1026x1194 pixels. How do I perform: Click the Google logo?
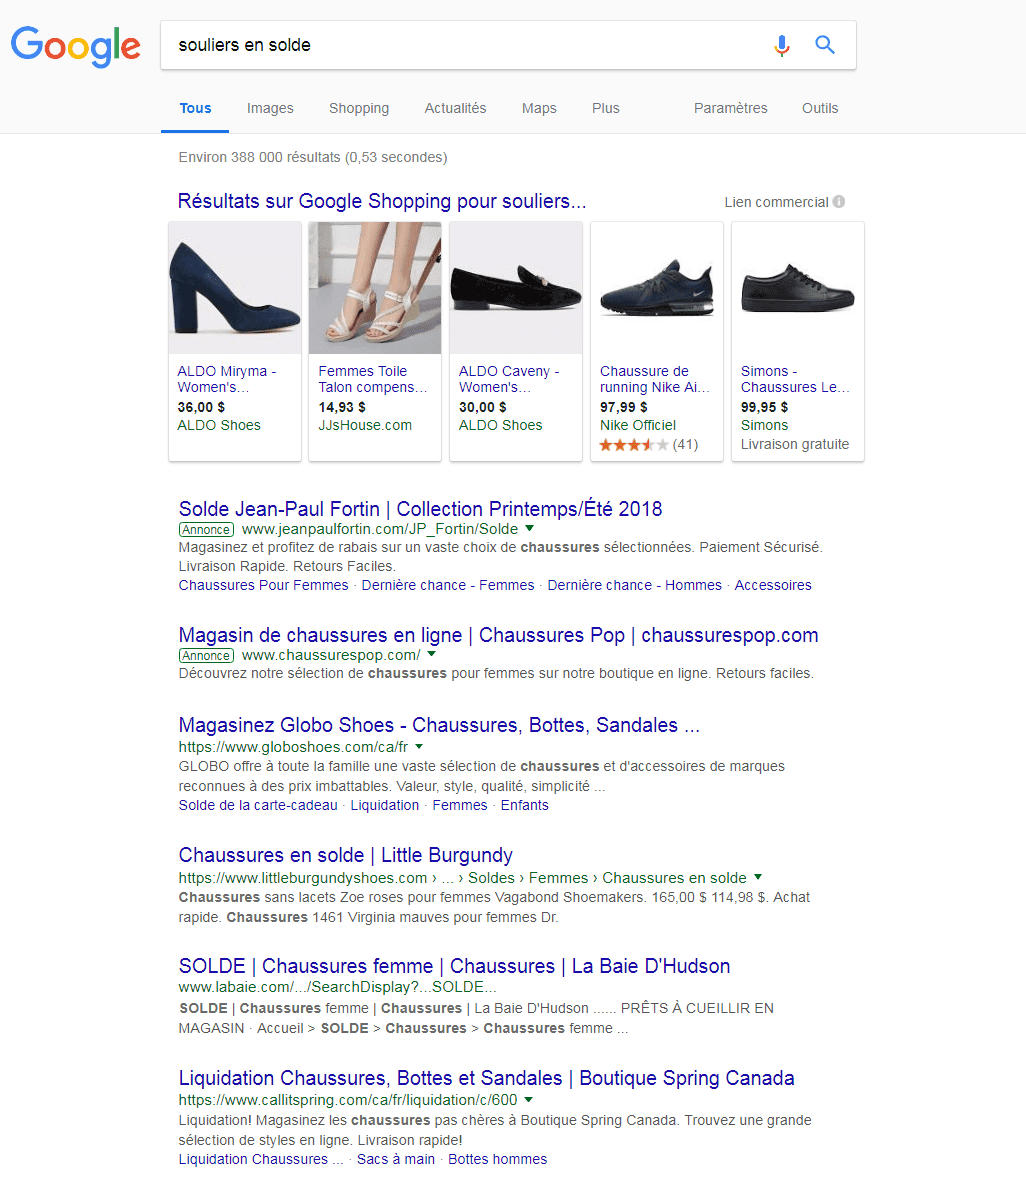pyautogui.click(x=75, y=46)
